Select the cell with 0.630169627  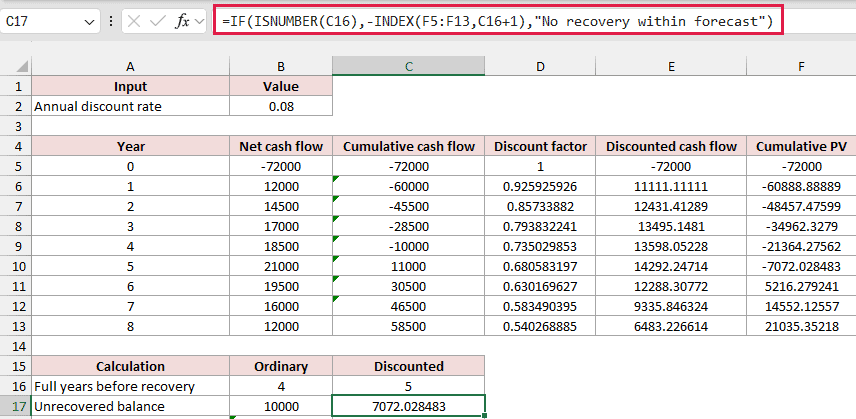(x=540, y=286)
